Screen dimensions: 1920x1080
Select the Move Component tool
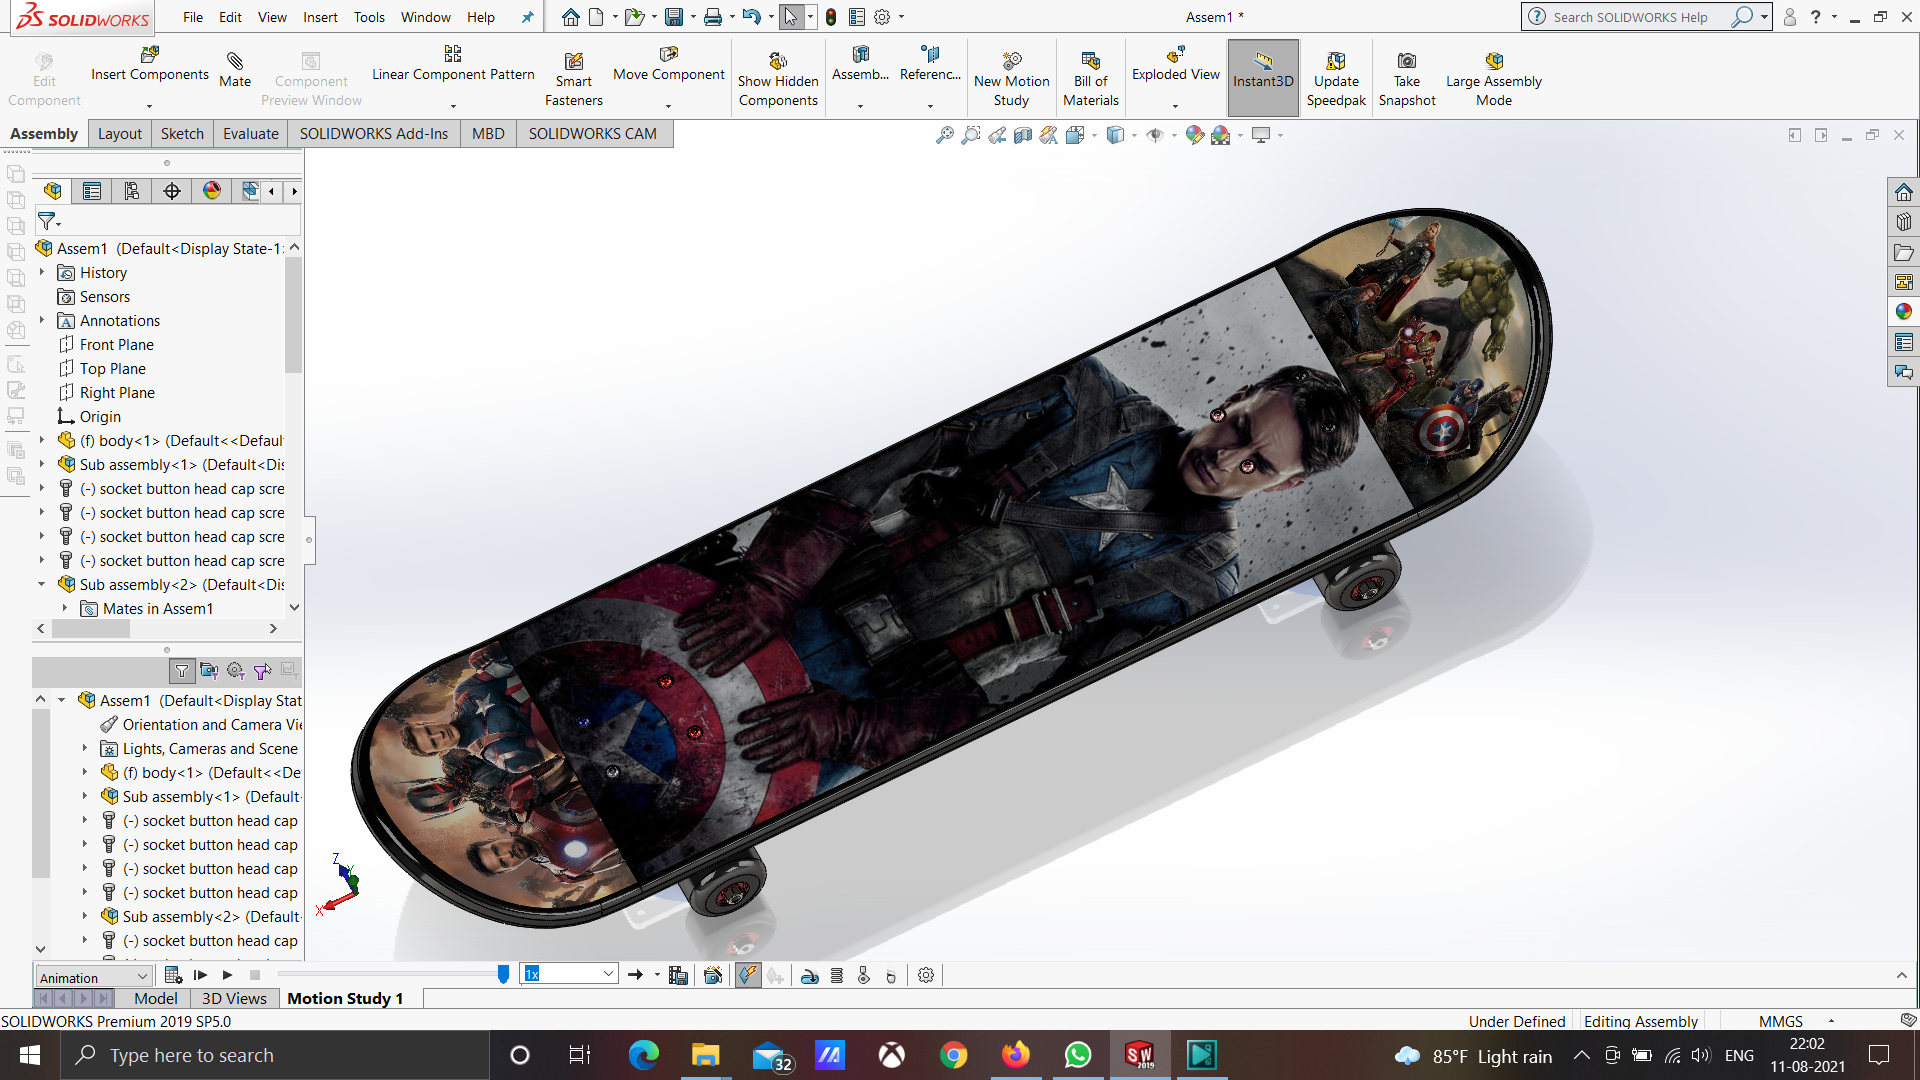[669, 63]
